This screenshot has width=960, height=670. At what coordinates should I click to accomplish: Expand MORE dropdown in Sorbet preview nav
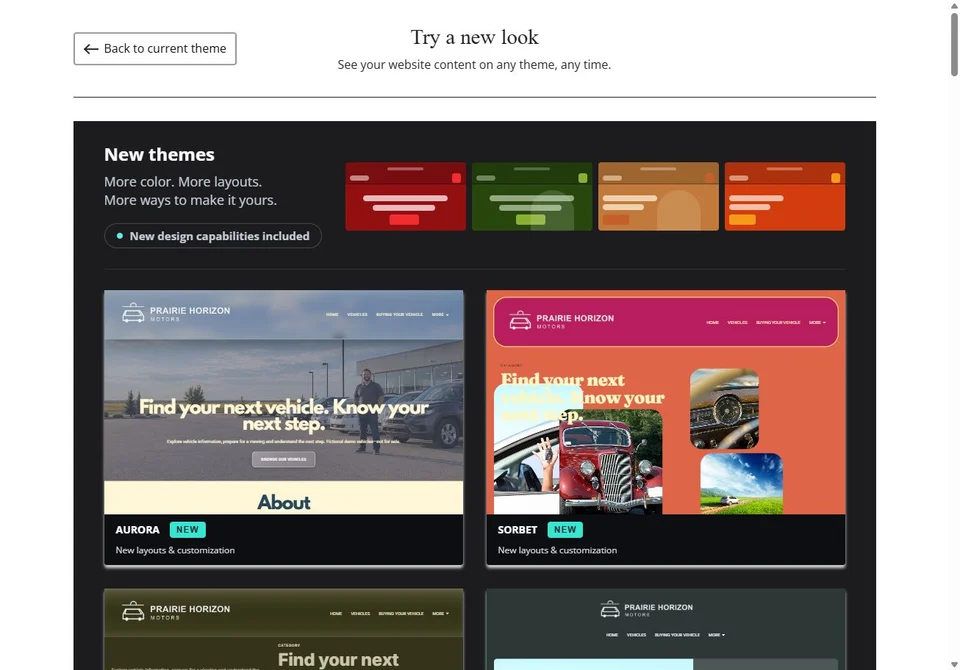tap(817, 322)
